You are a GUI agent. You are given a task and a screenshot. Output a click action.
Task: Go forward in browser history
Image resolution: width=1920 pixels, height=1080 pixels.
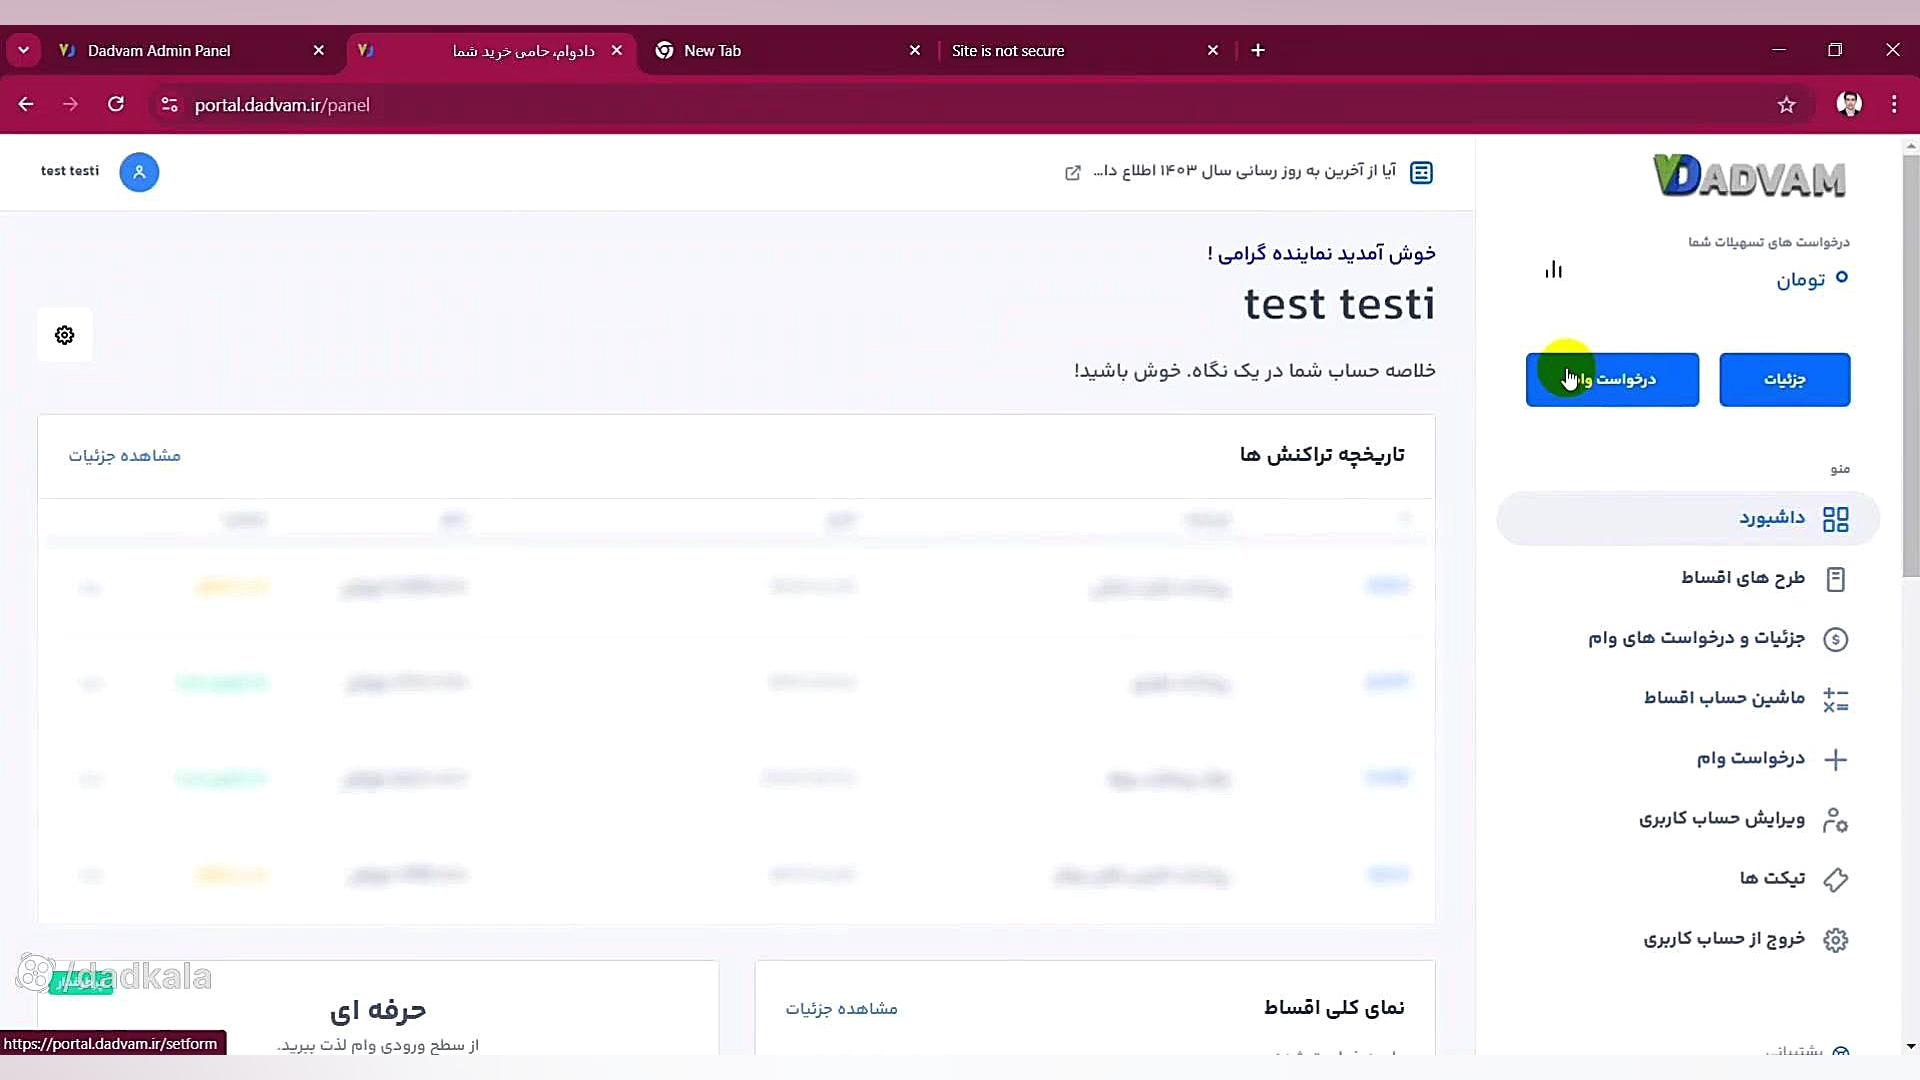click(70, 104)
